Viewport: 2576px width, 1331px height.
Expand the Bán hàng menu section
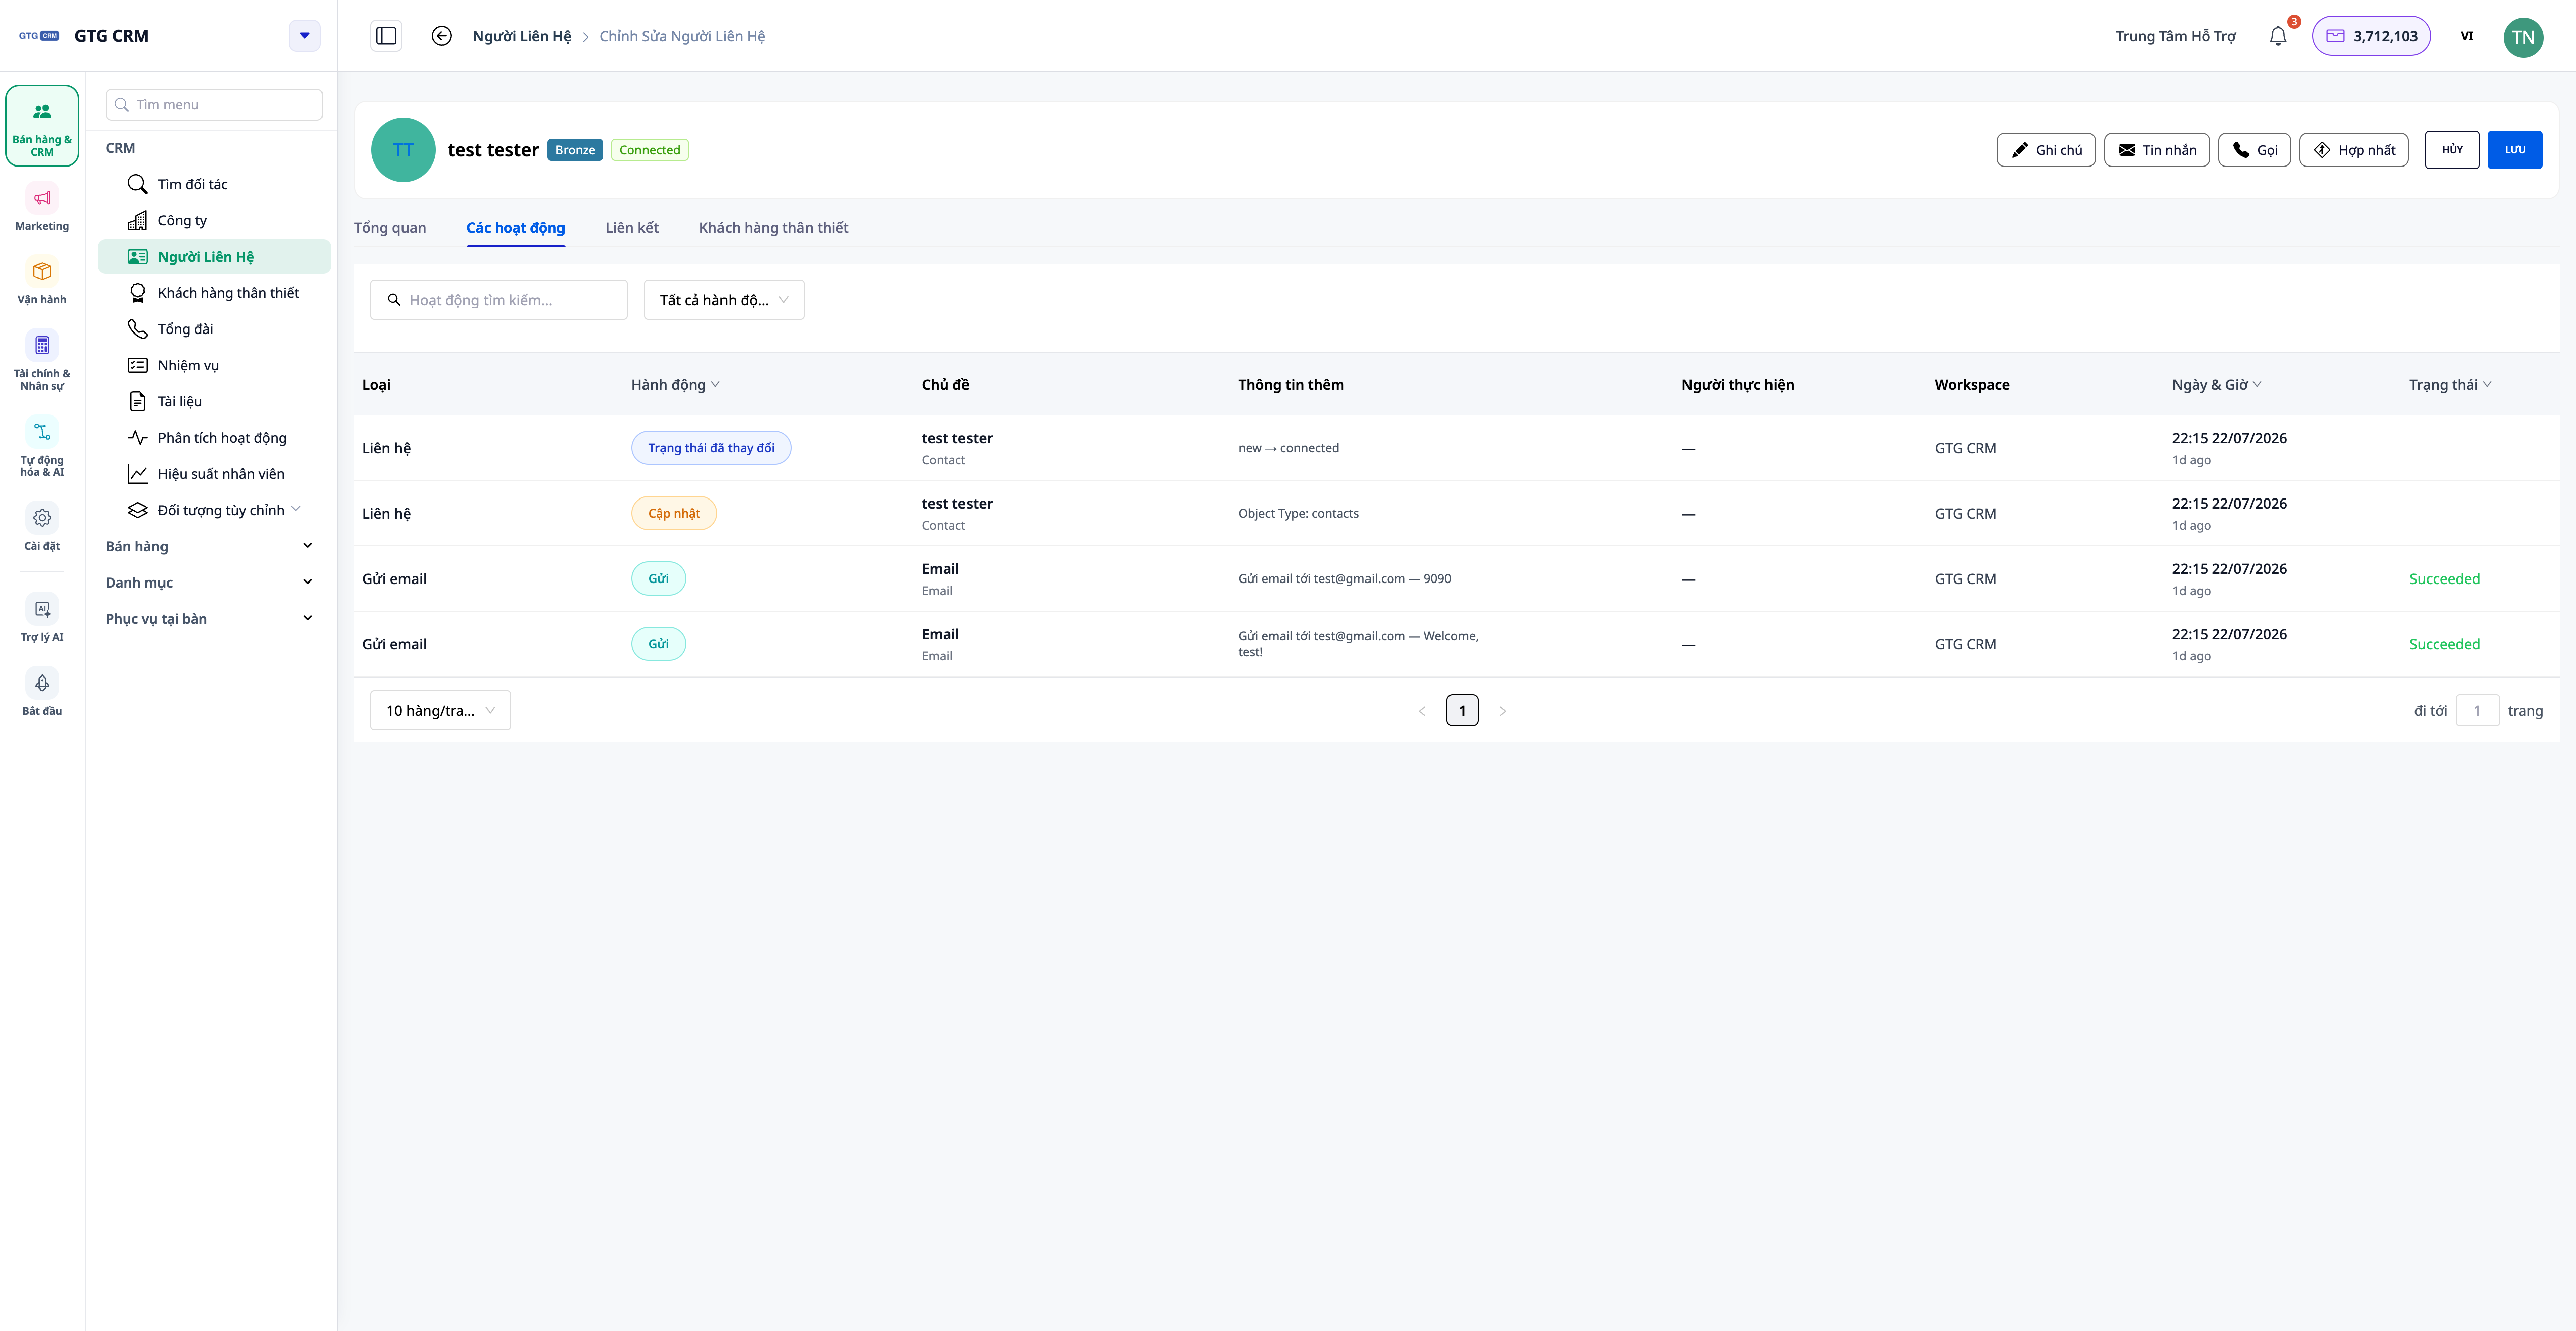click(x=209, y=546)
